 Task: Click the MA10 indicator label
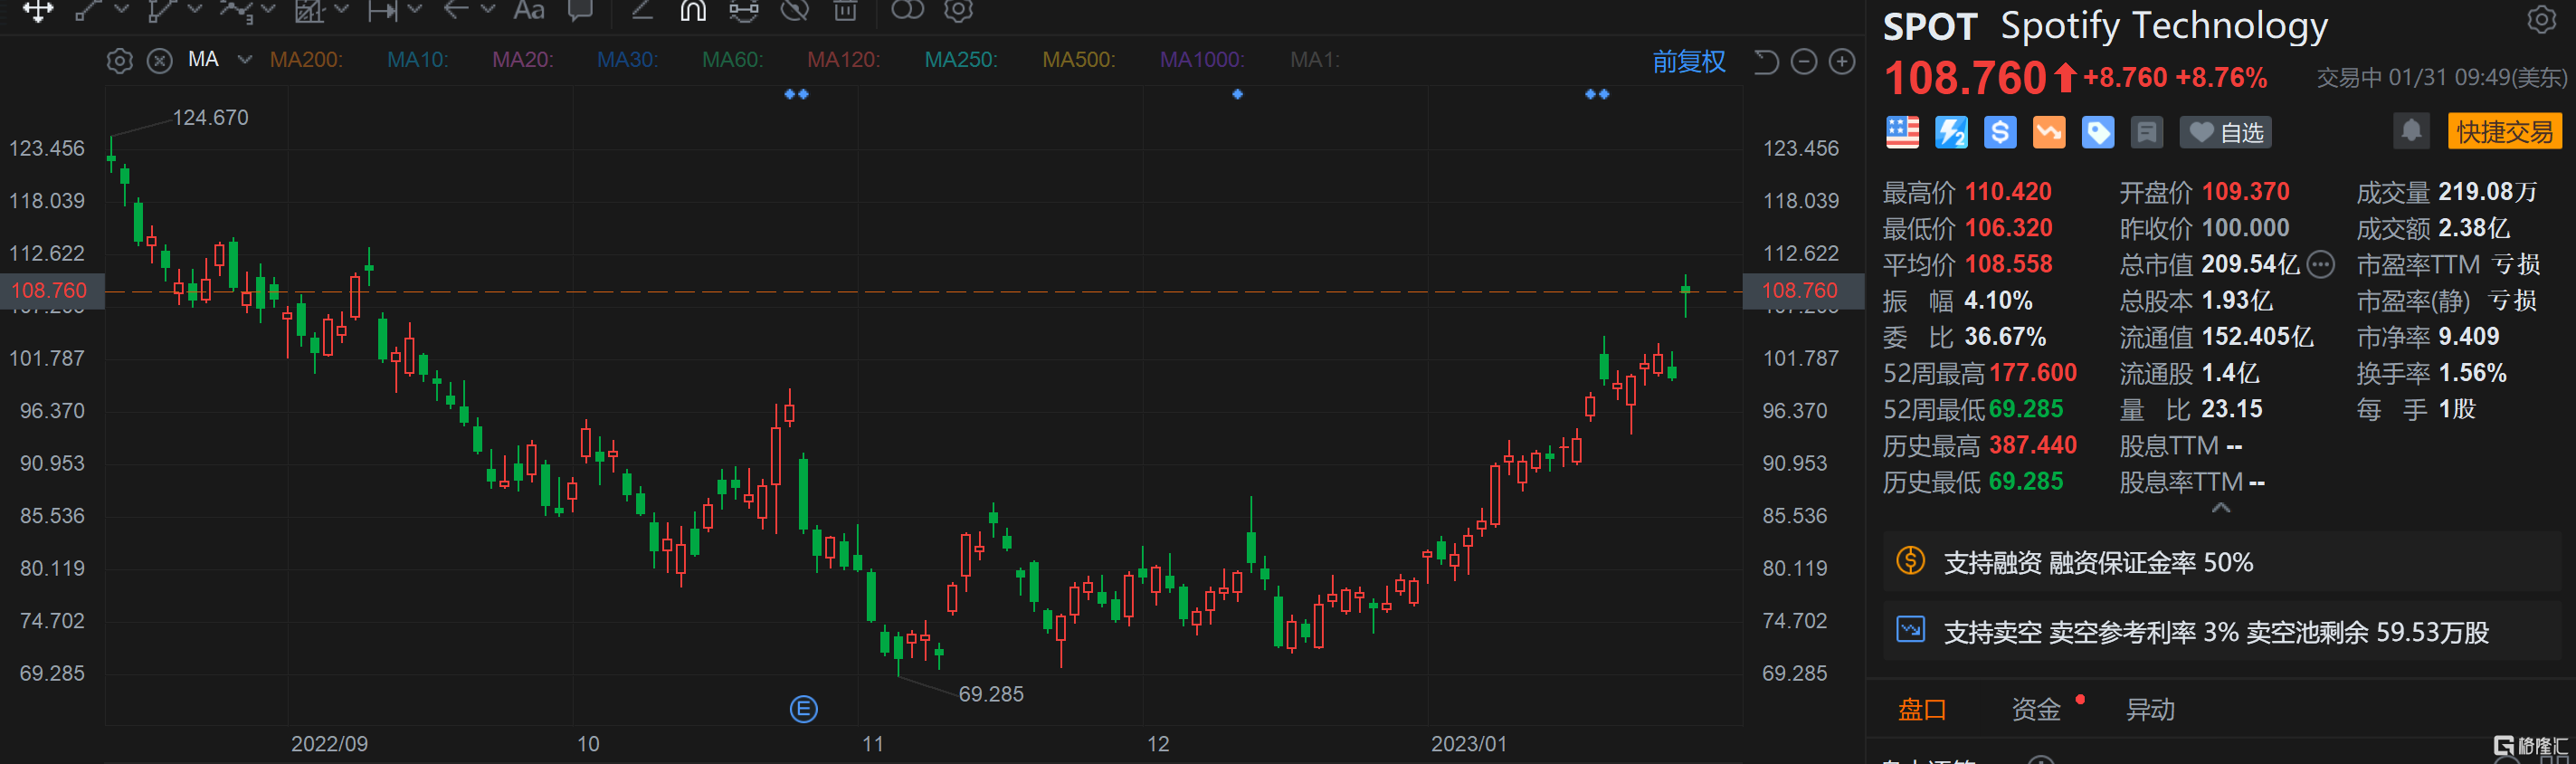418,60
